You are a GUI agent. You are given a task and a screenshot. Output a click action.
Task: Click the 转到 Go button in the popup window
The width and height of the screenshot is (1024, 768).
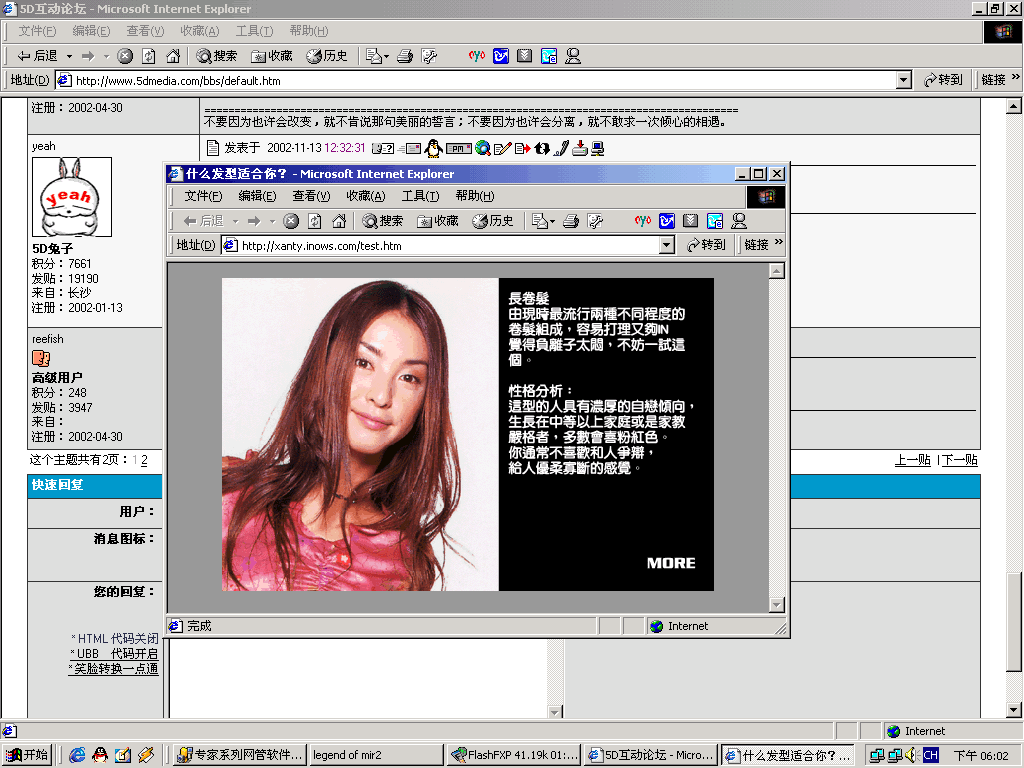(706, 245)
